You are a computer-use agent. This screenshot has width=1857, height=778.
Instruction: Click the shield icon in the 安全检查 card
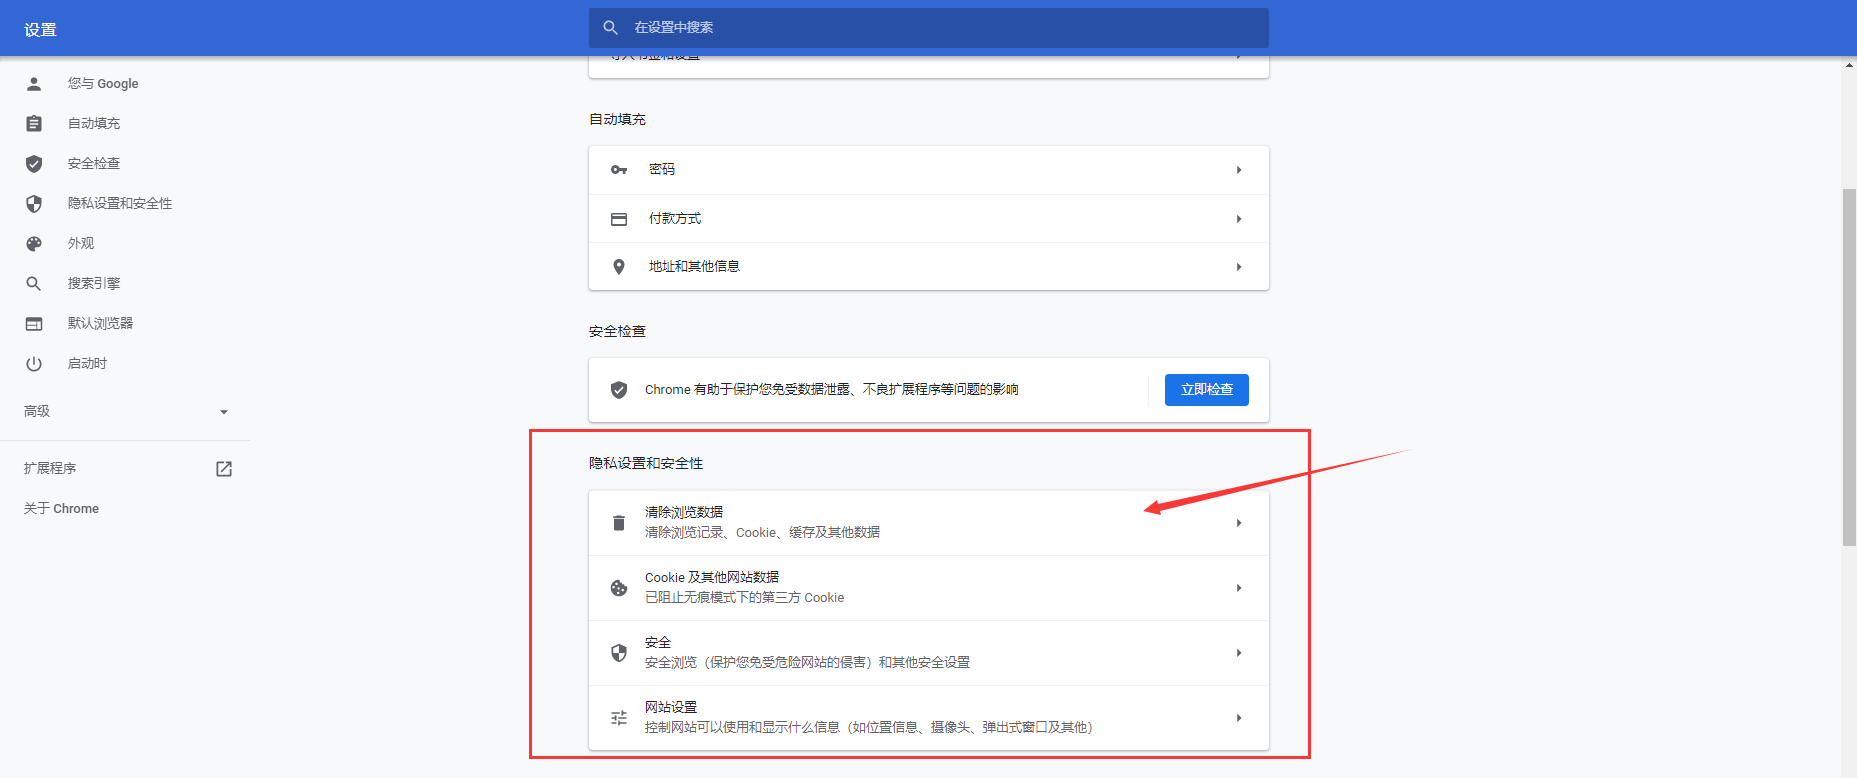coord(619,390)
